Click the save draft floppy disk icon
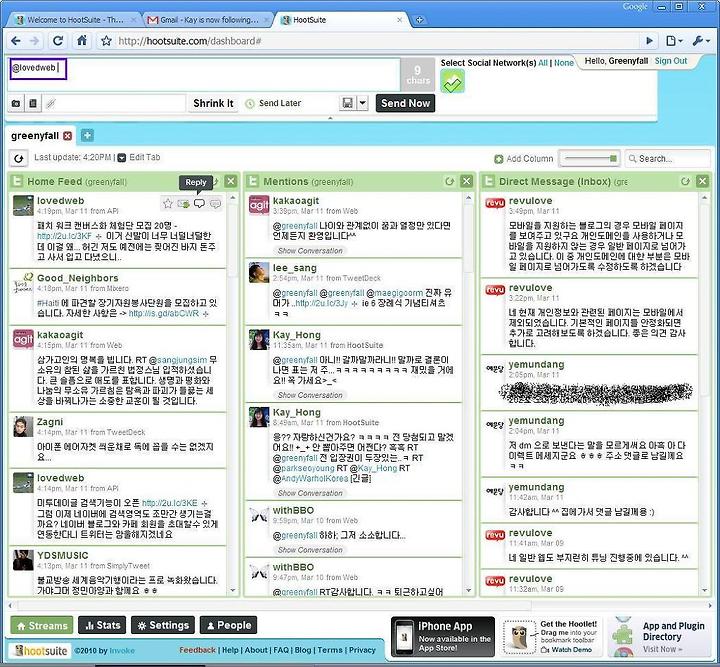 click(348, 103)
